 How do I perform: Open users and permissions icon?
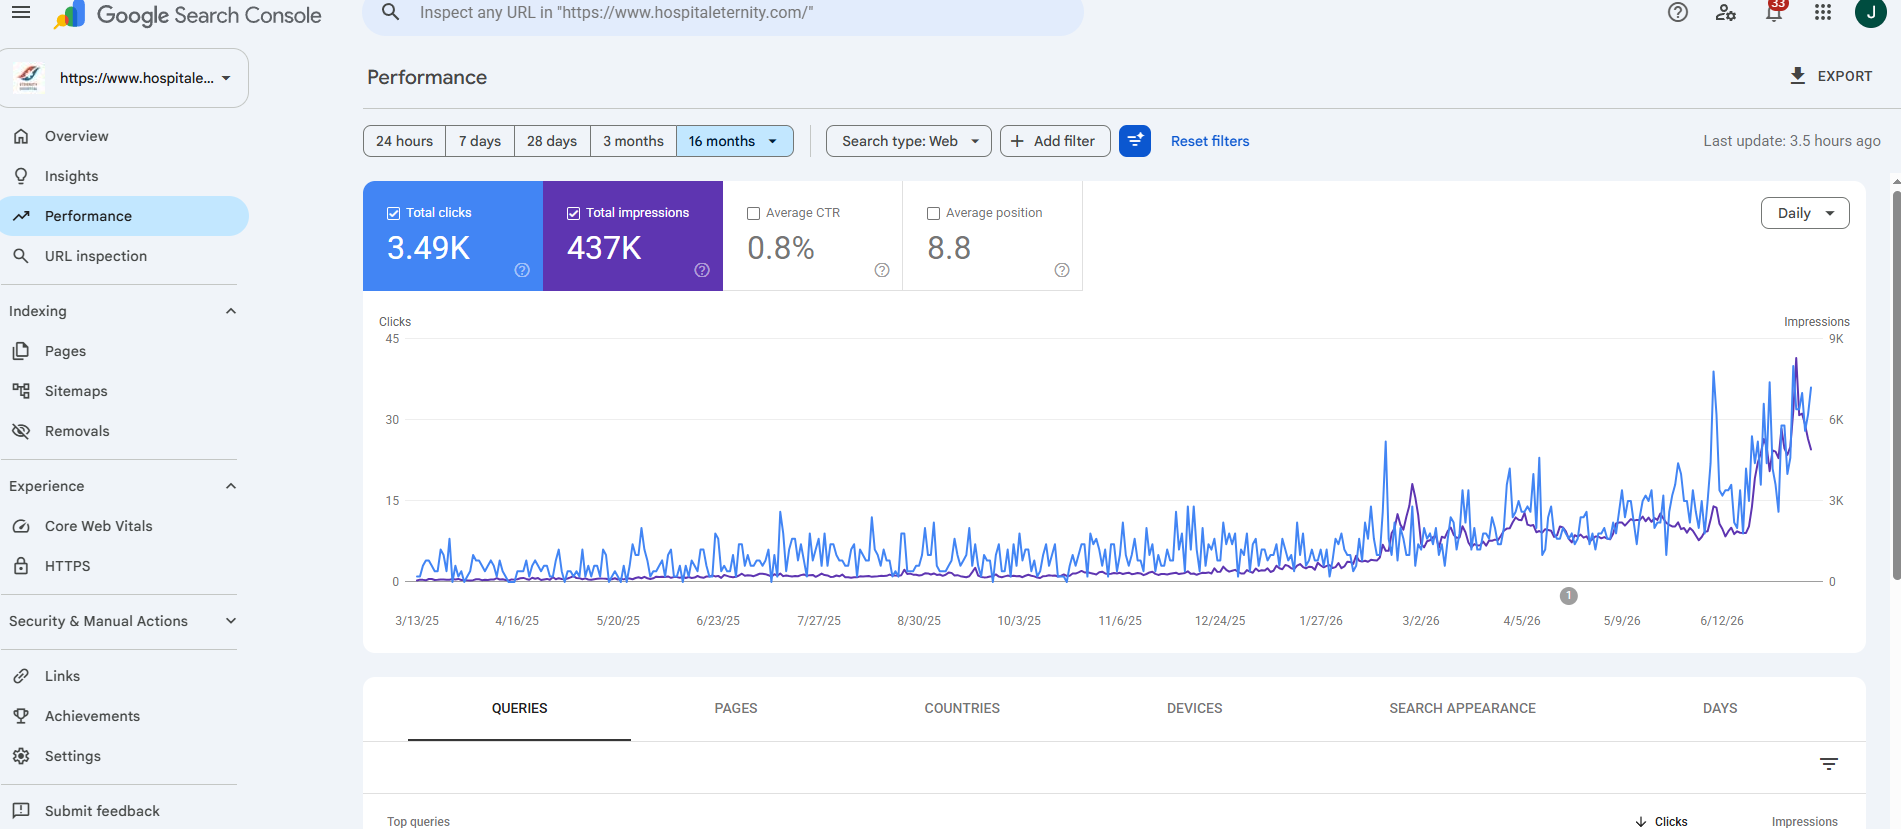1726,12
